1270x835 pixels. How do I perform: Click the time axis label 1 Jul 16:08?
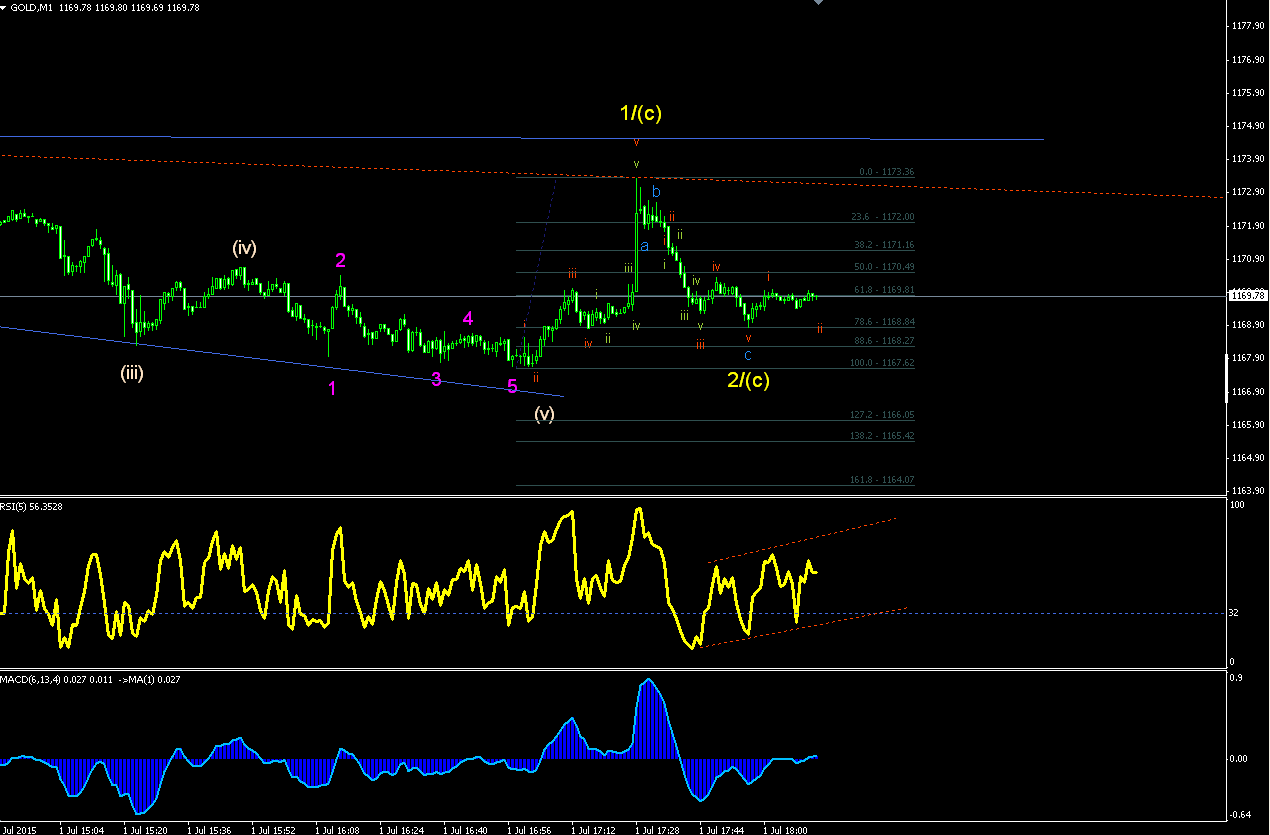[338, 830]
